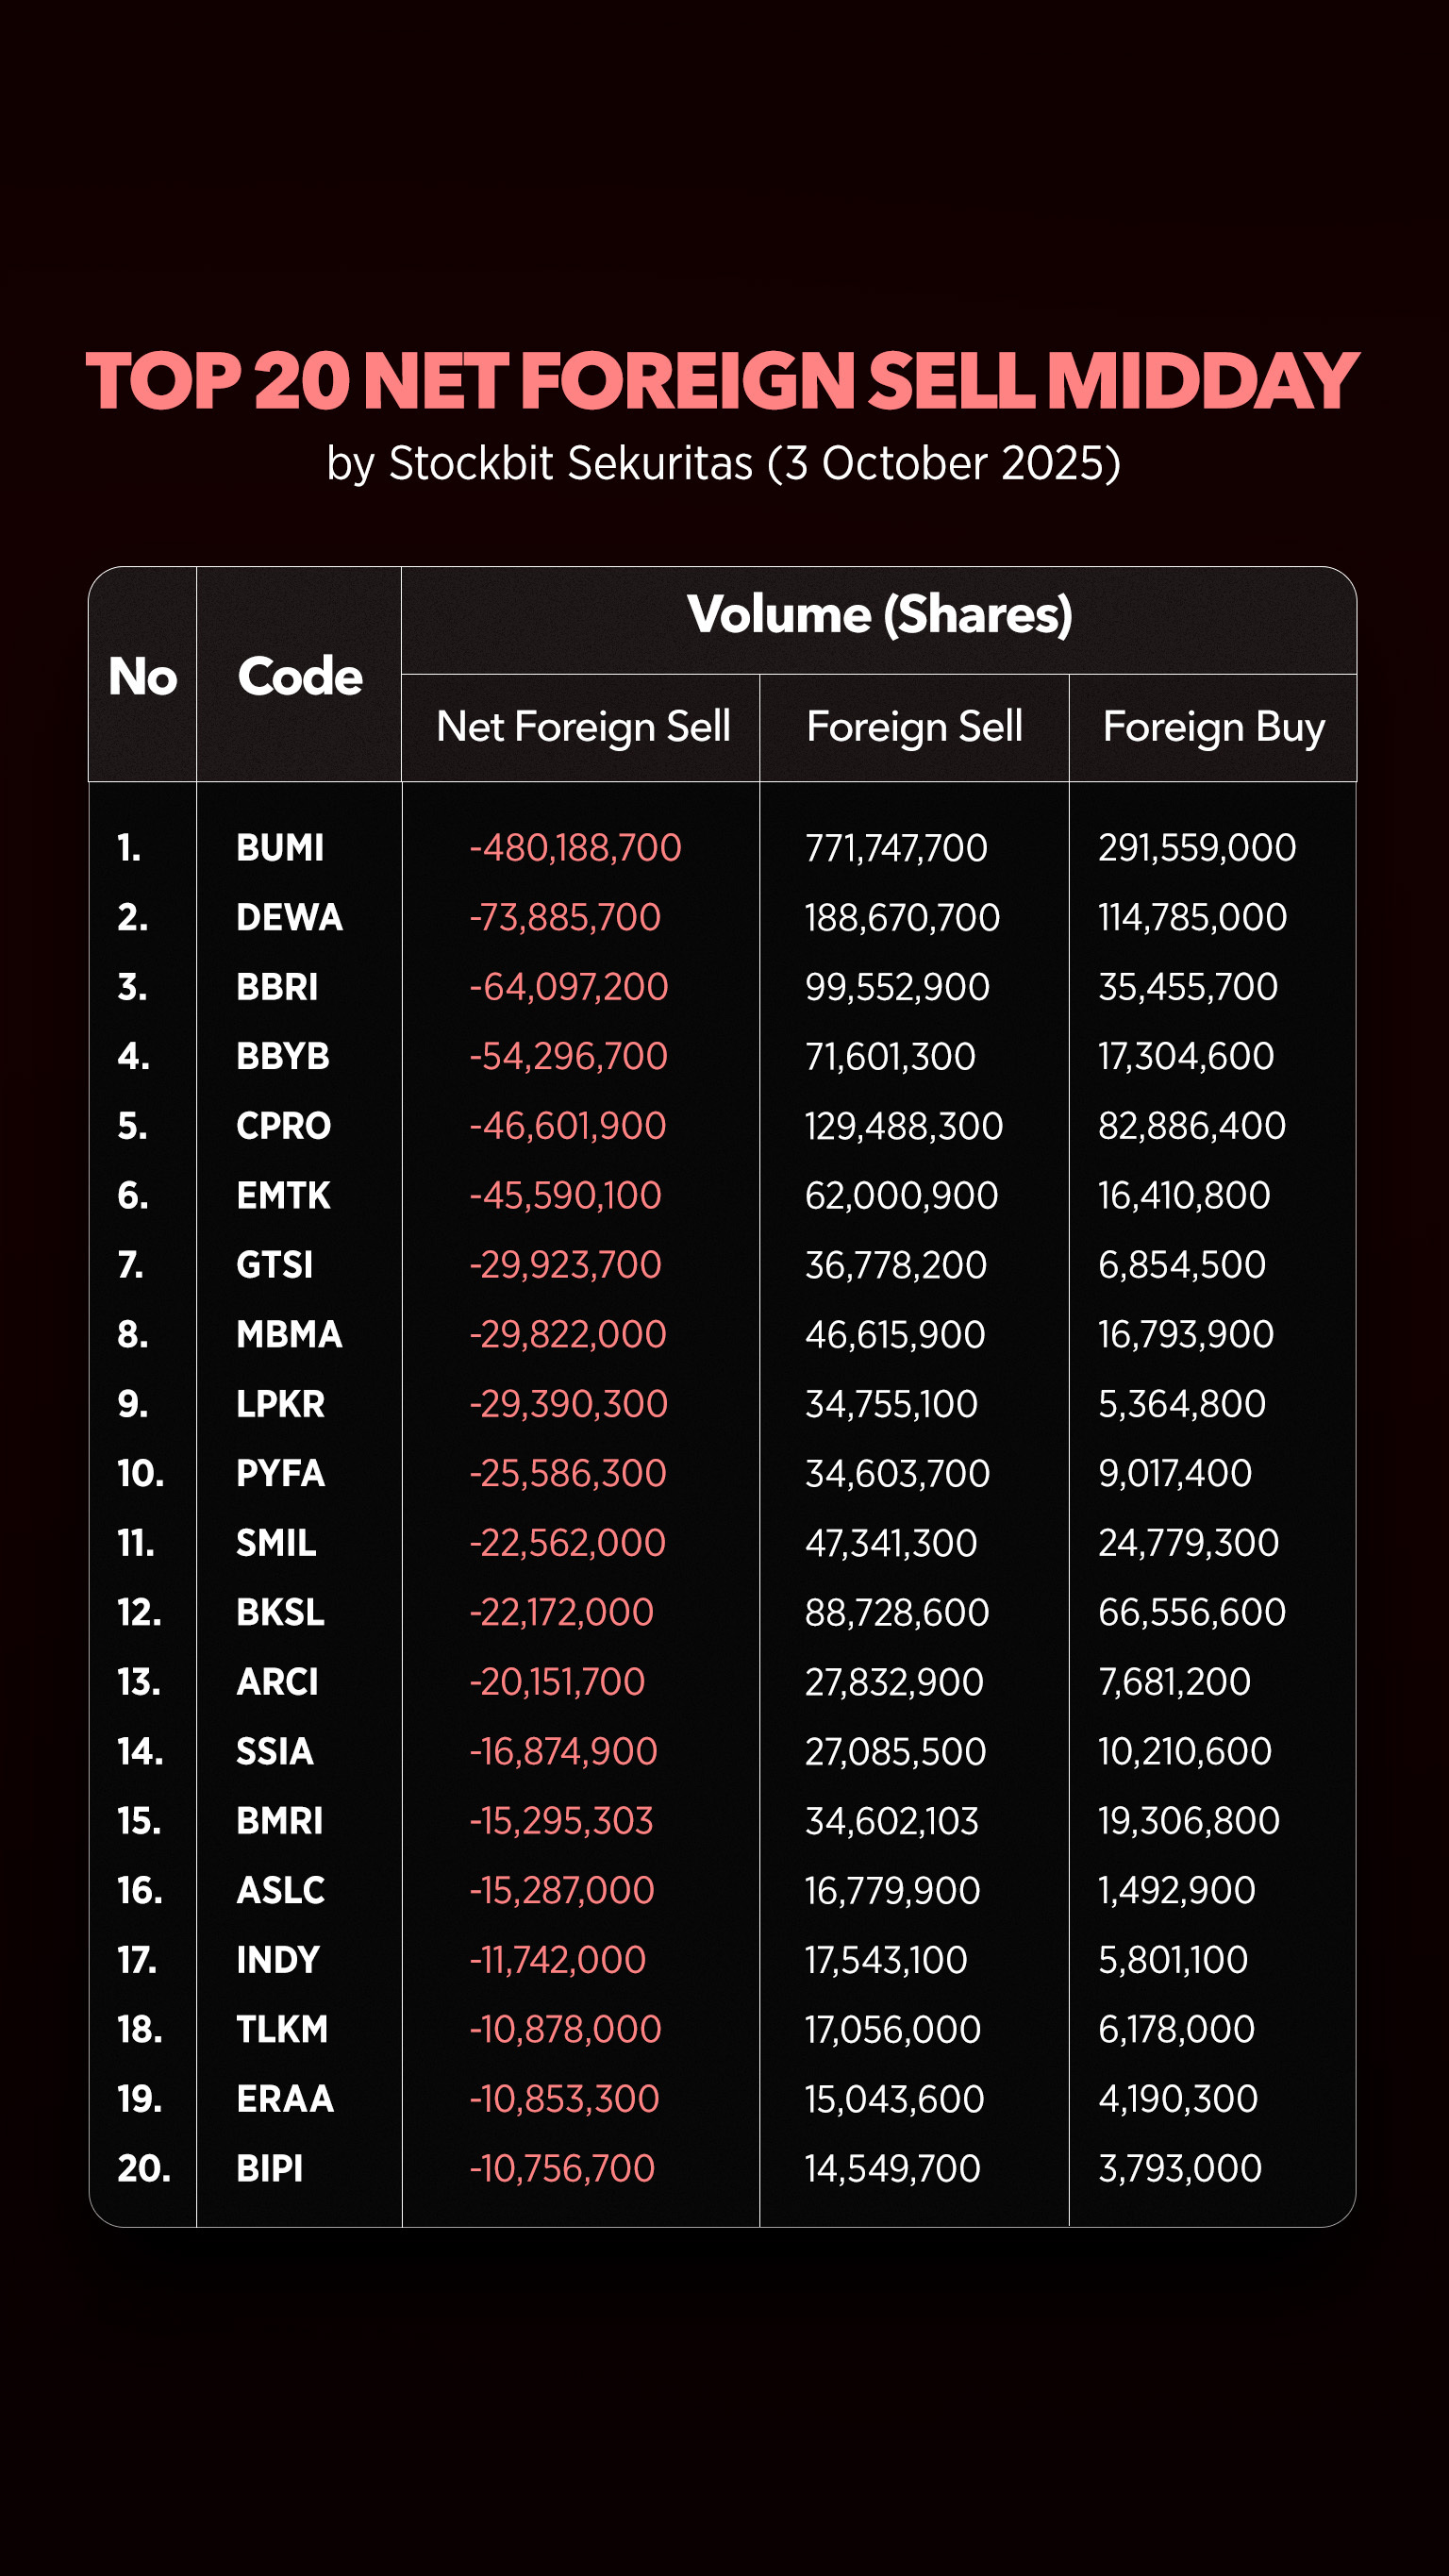
Task: Select the EMTK stock code
Action: (x=283, y=1195)
